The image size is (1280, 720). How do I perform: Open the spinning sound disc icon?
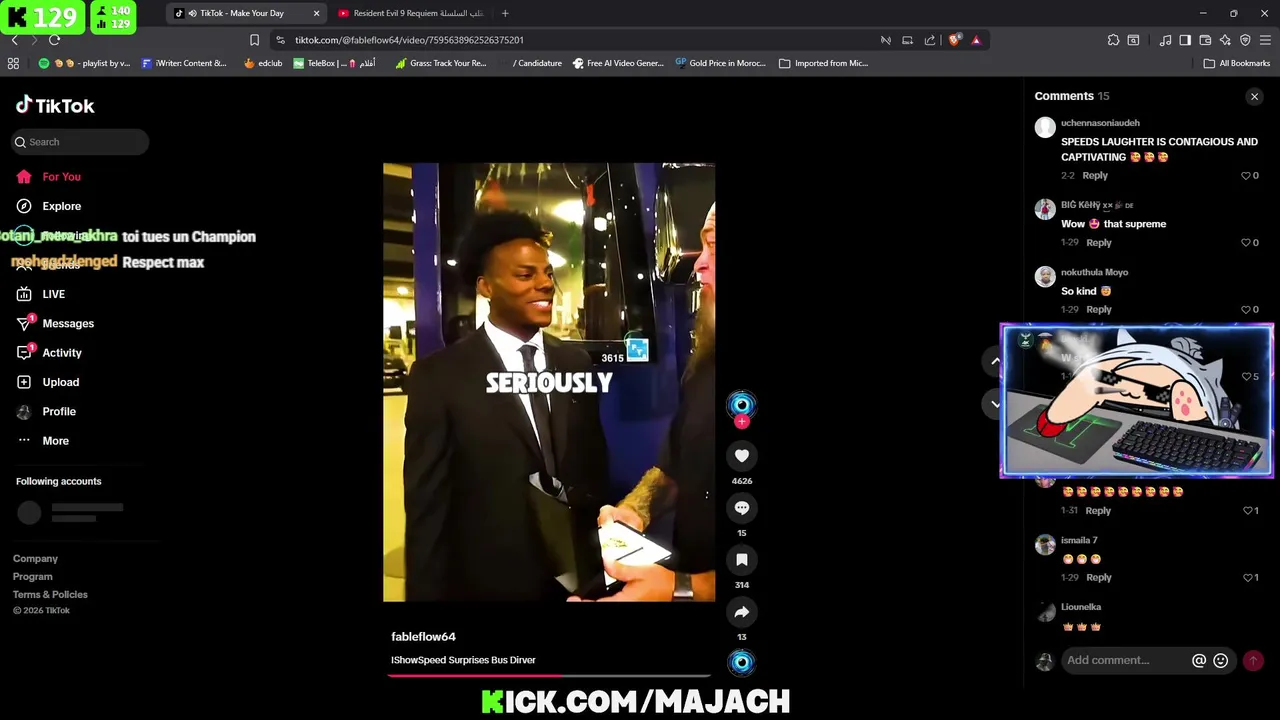[742, 662]
